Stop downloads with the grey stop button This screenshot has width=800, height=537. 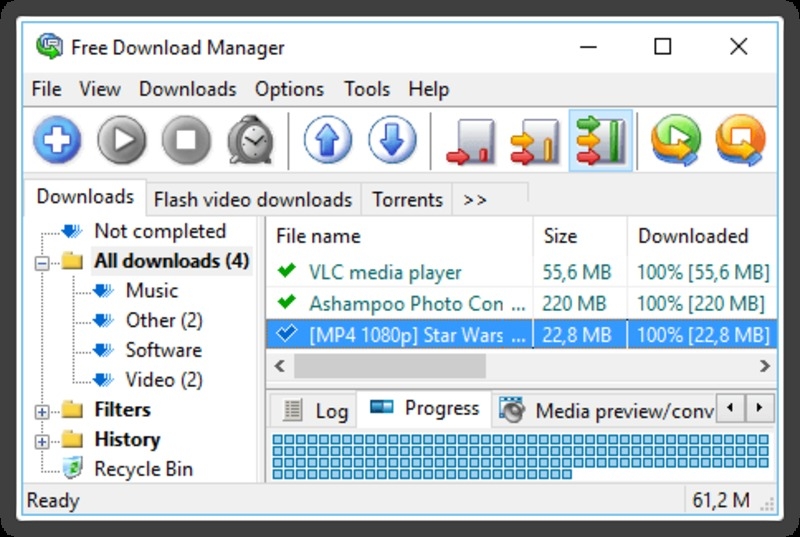point(186,140)
